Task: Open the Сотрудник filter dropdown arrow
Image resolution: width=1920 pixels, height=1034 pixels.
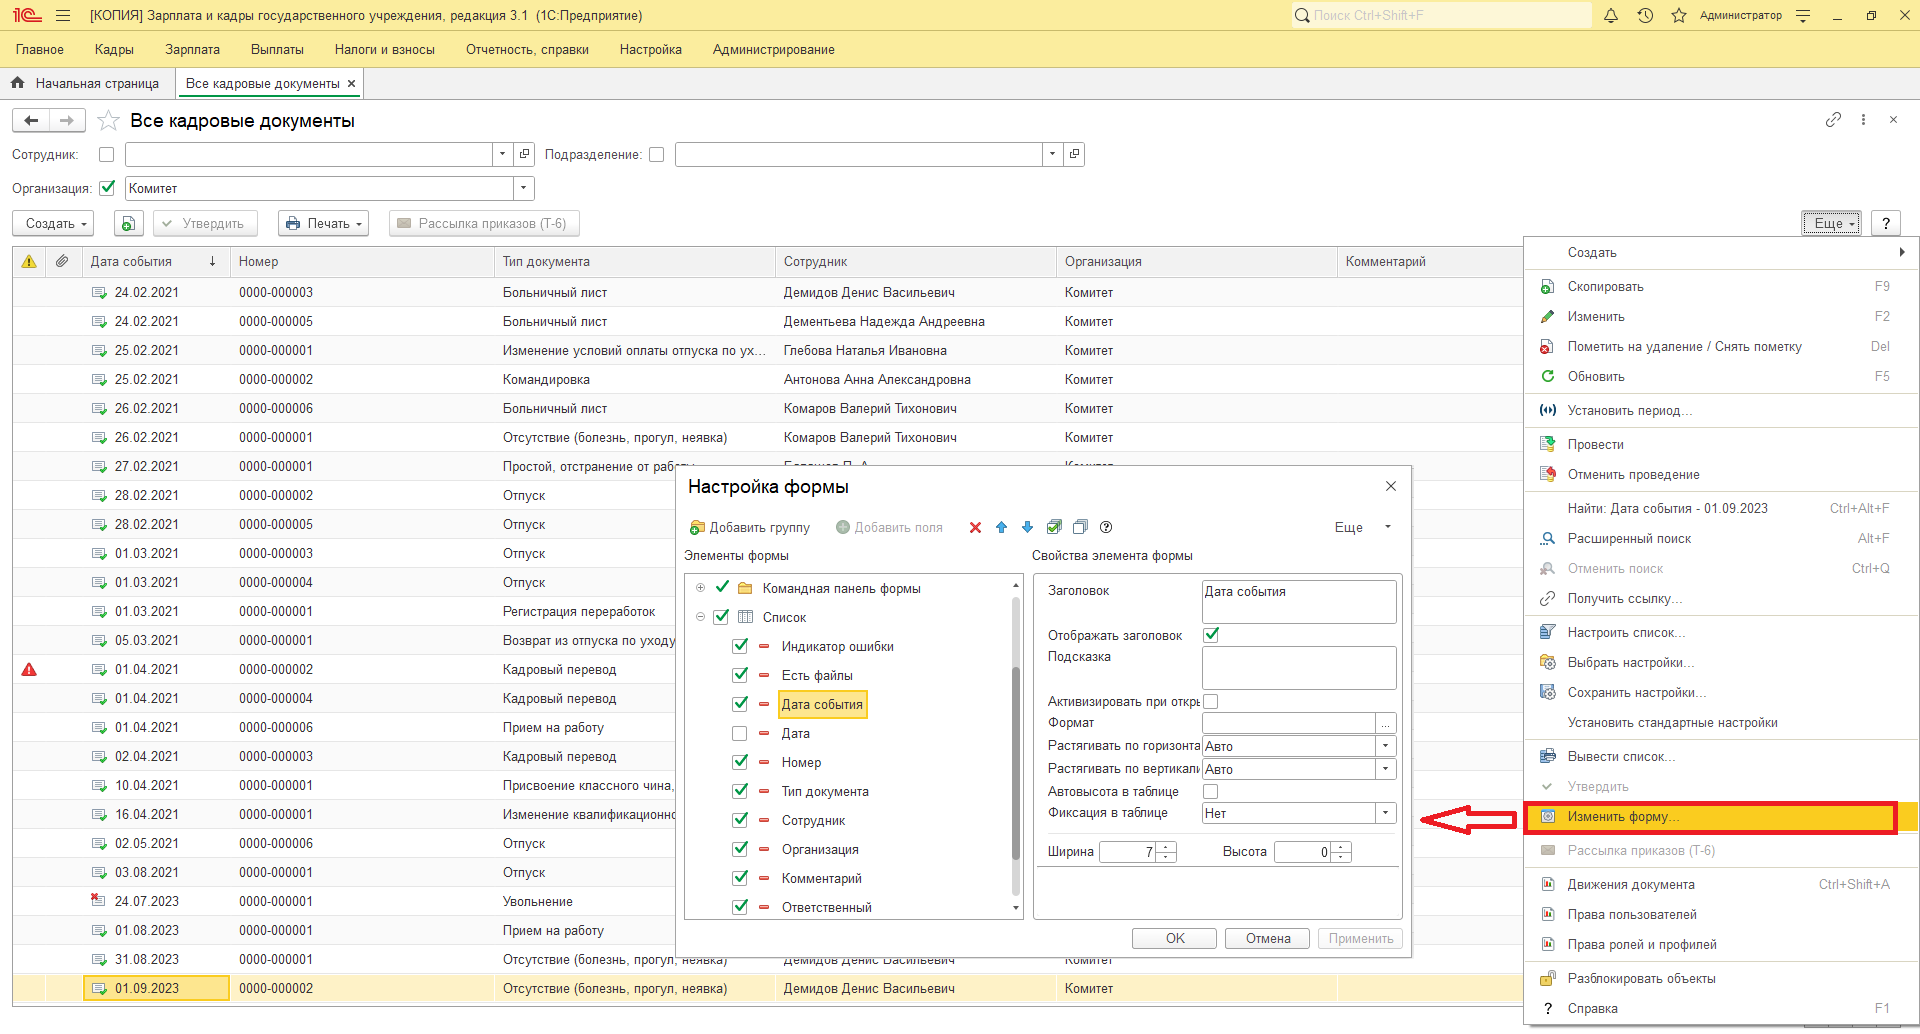Action: click(x=503, y=155)
